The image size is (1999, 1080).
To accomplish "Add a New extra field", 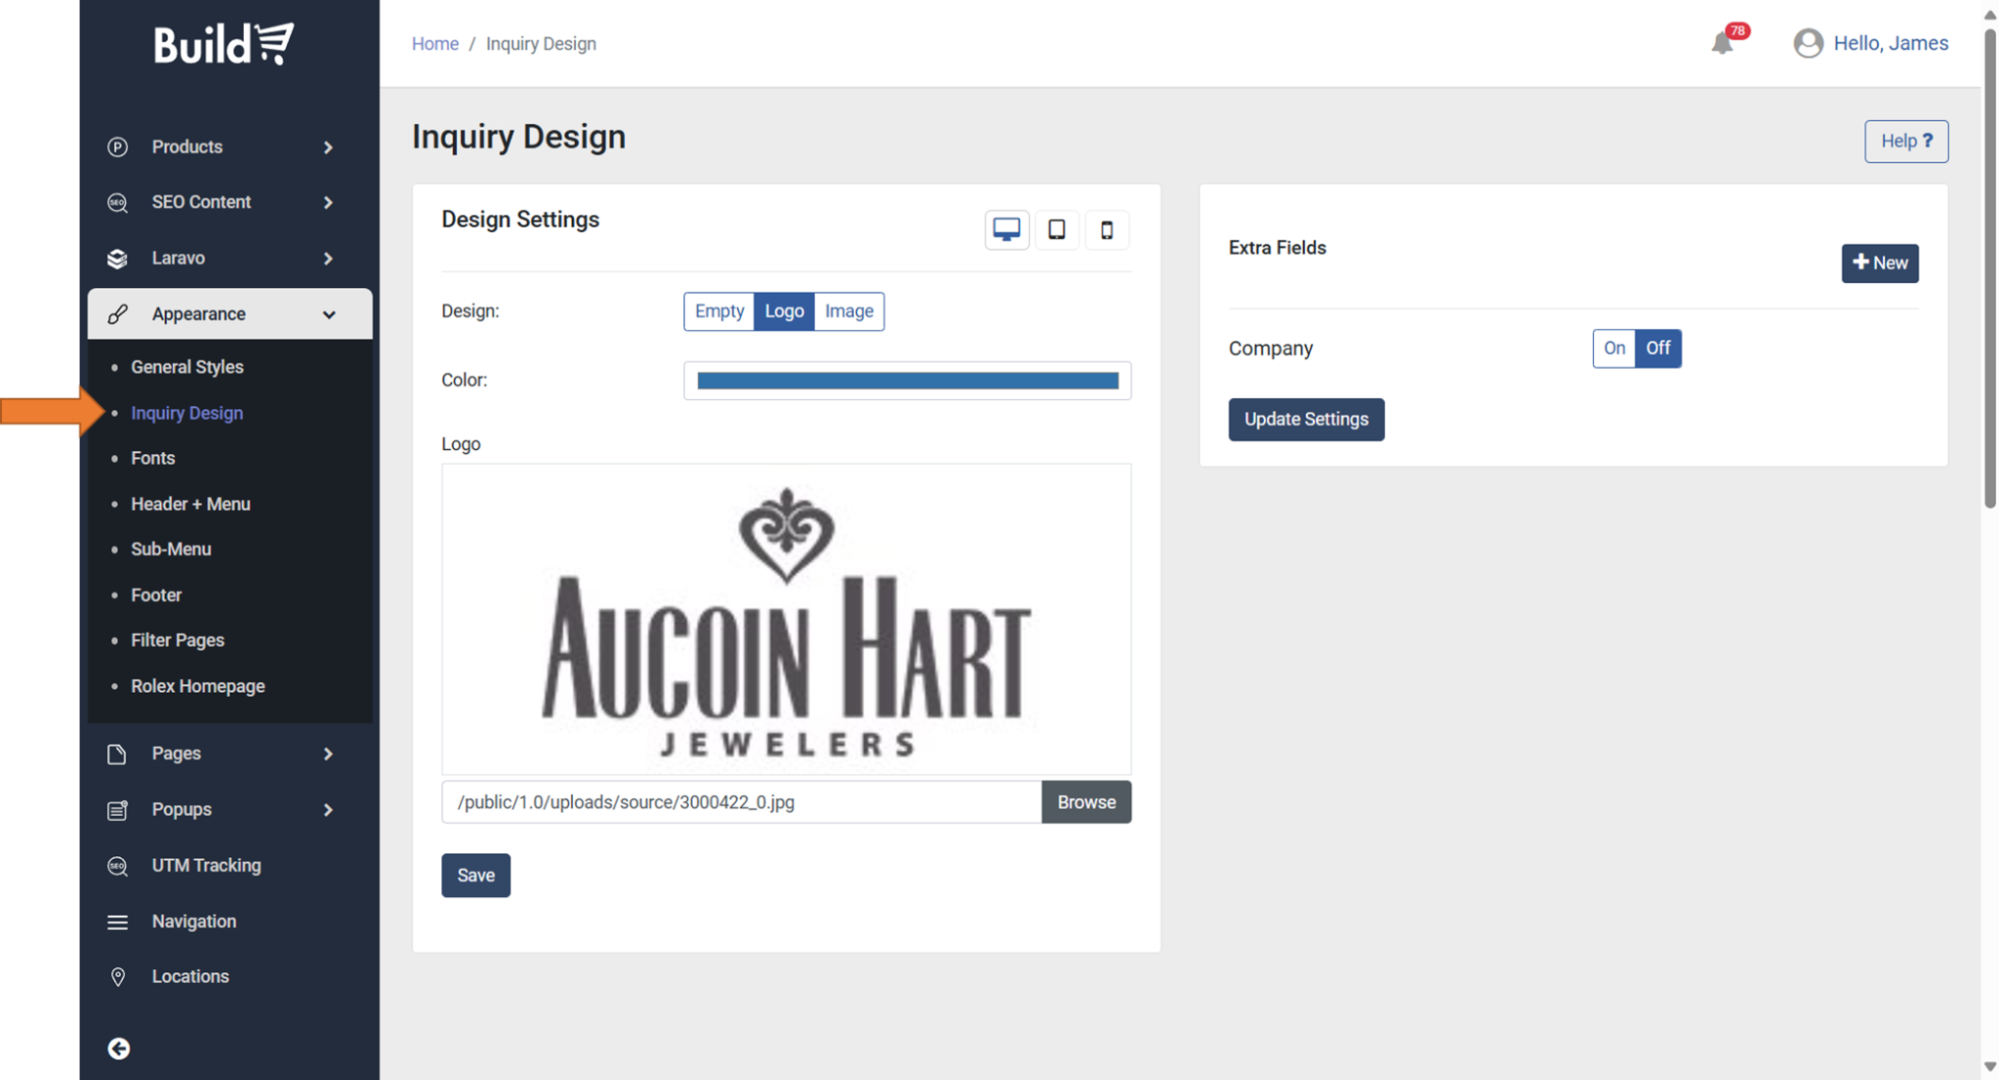I will [x=1880, y=263].
